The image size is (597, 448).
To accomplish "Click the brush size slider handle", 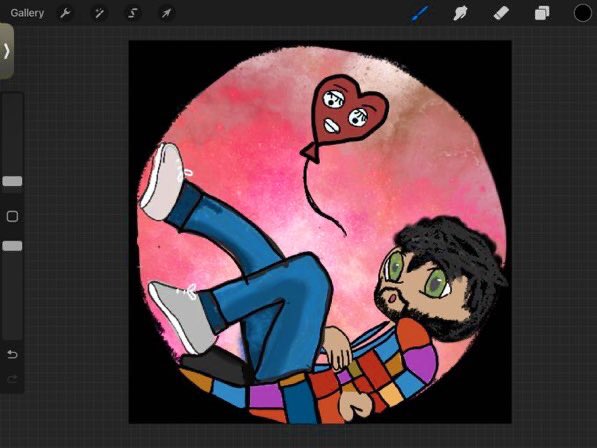I will coord(12,181).
